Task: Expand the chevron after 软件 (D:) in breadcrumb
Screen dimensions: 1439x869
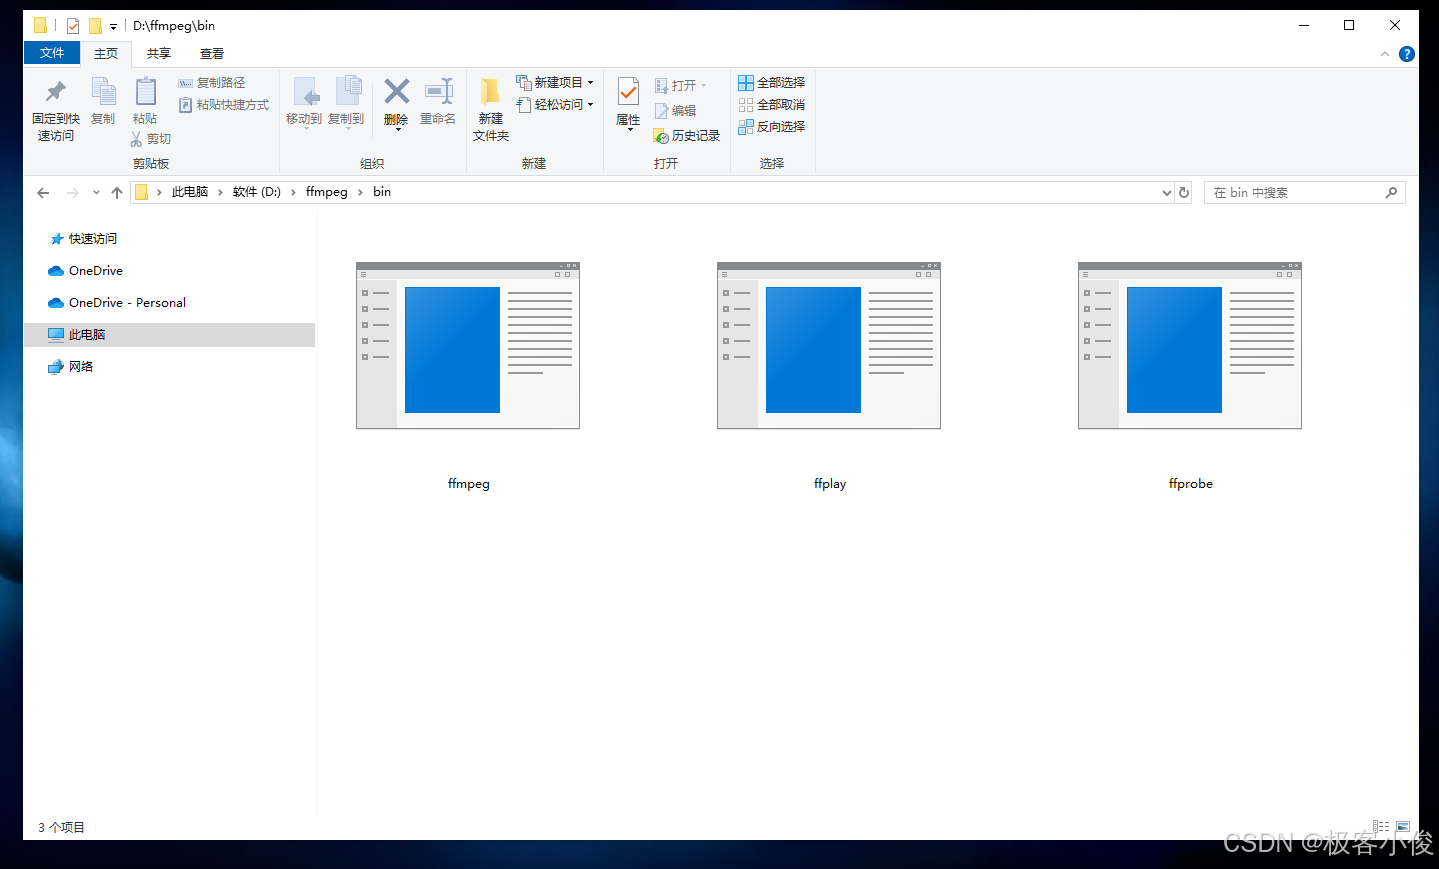Action: pos(293,192)
